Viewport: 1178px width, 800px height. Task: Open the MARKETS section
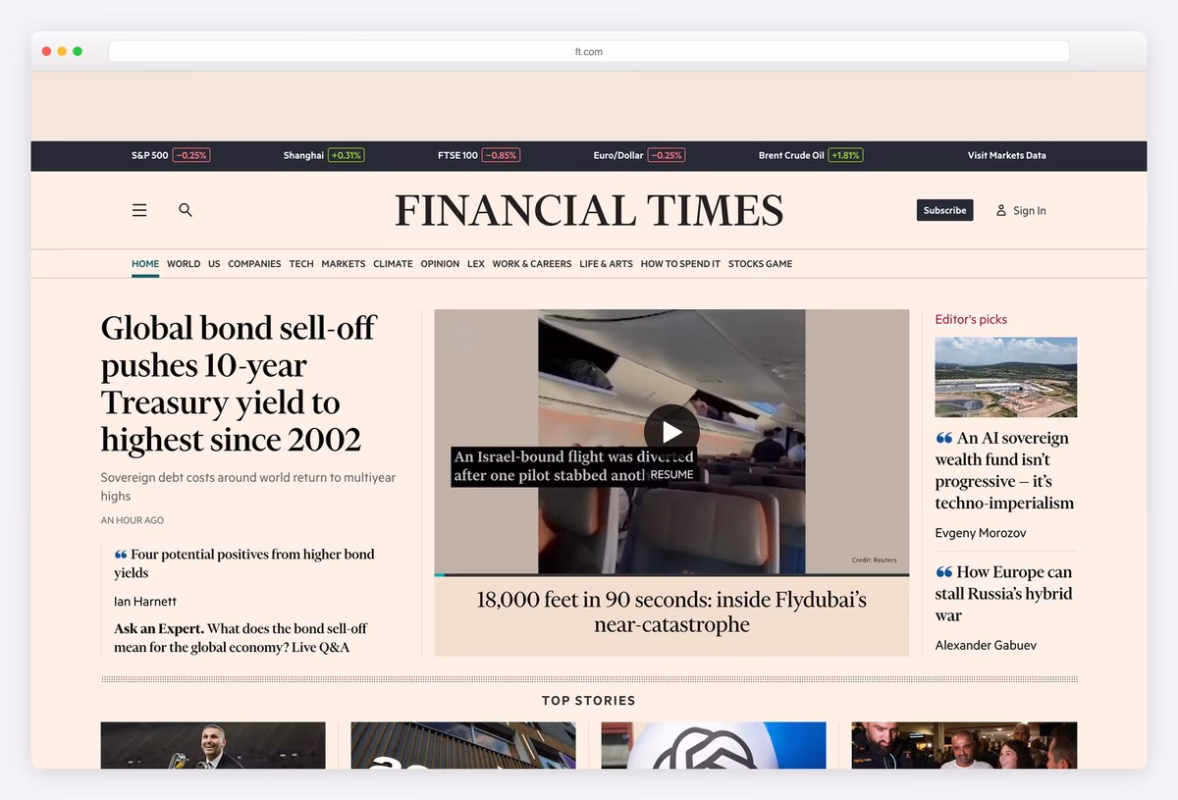(343, 264)
